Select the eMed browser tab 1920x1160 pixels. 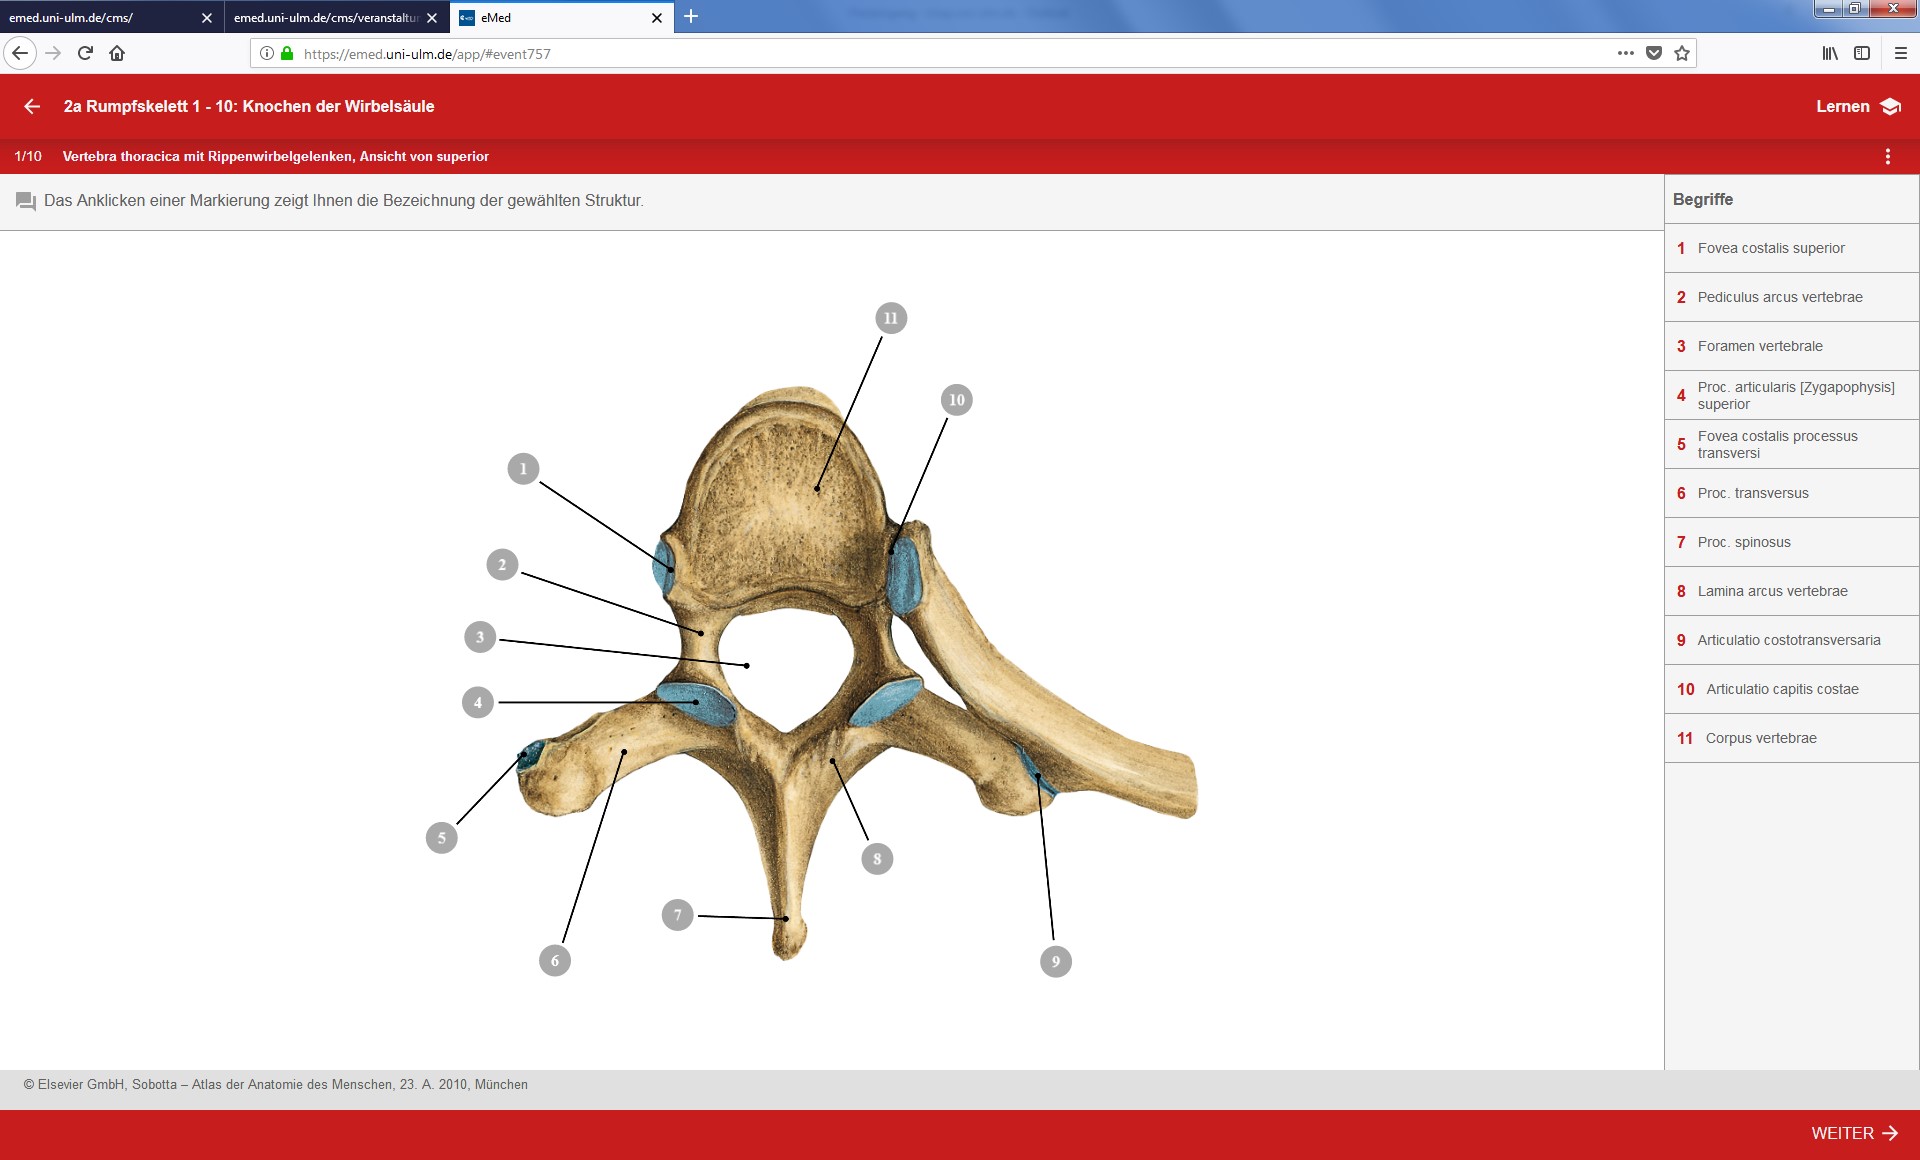(561, 17)
